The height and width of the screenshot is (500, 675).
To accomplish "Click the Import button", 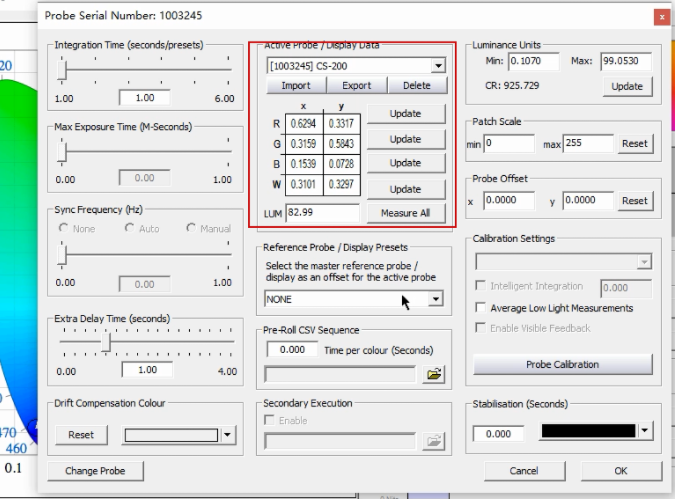I will 295,86.
